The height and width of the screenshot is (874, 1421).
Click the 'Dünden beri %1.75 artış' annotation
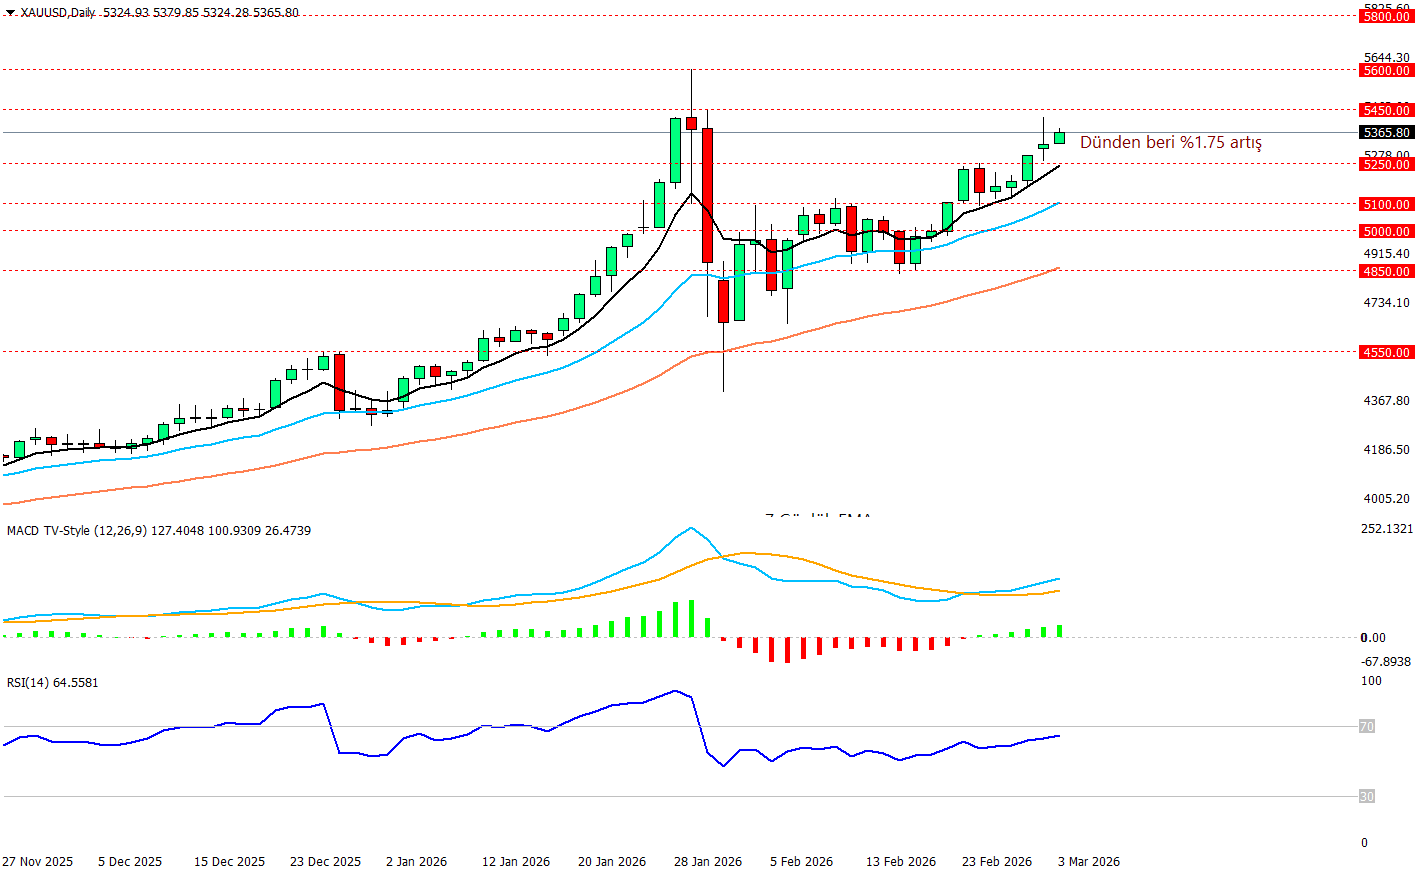tap(1170, 143)
